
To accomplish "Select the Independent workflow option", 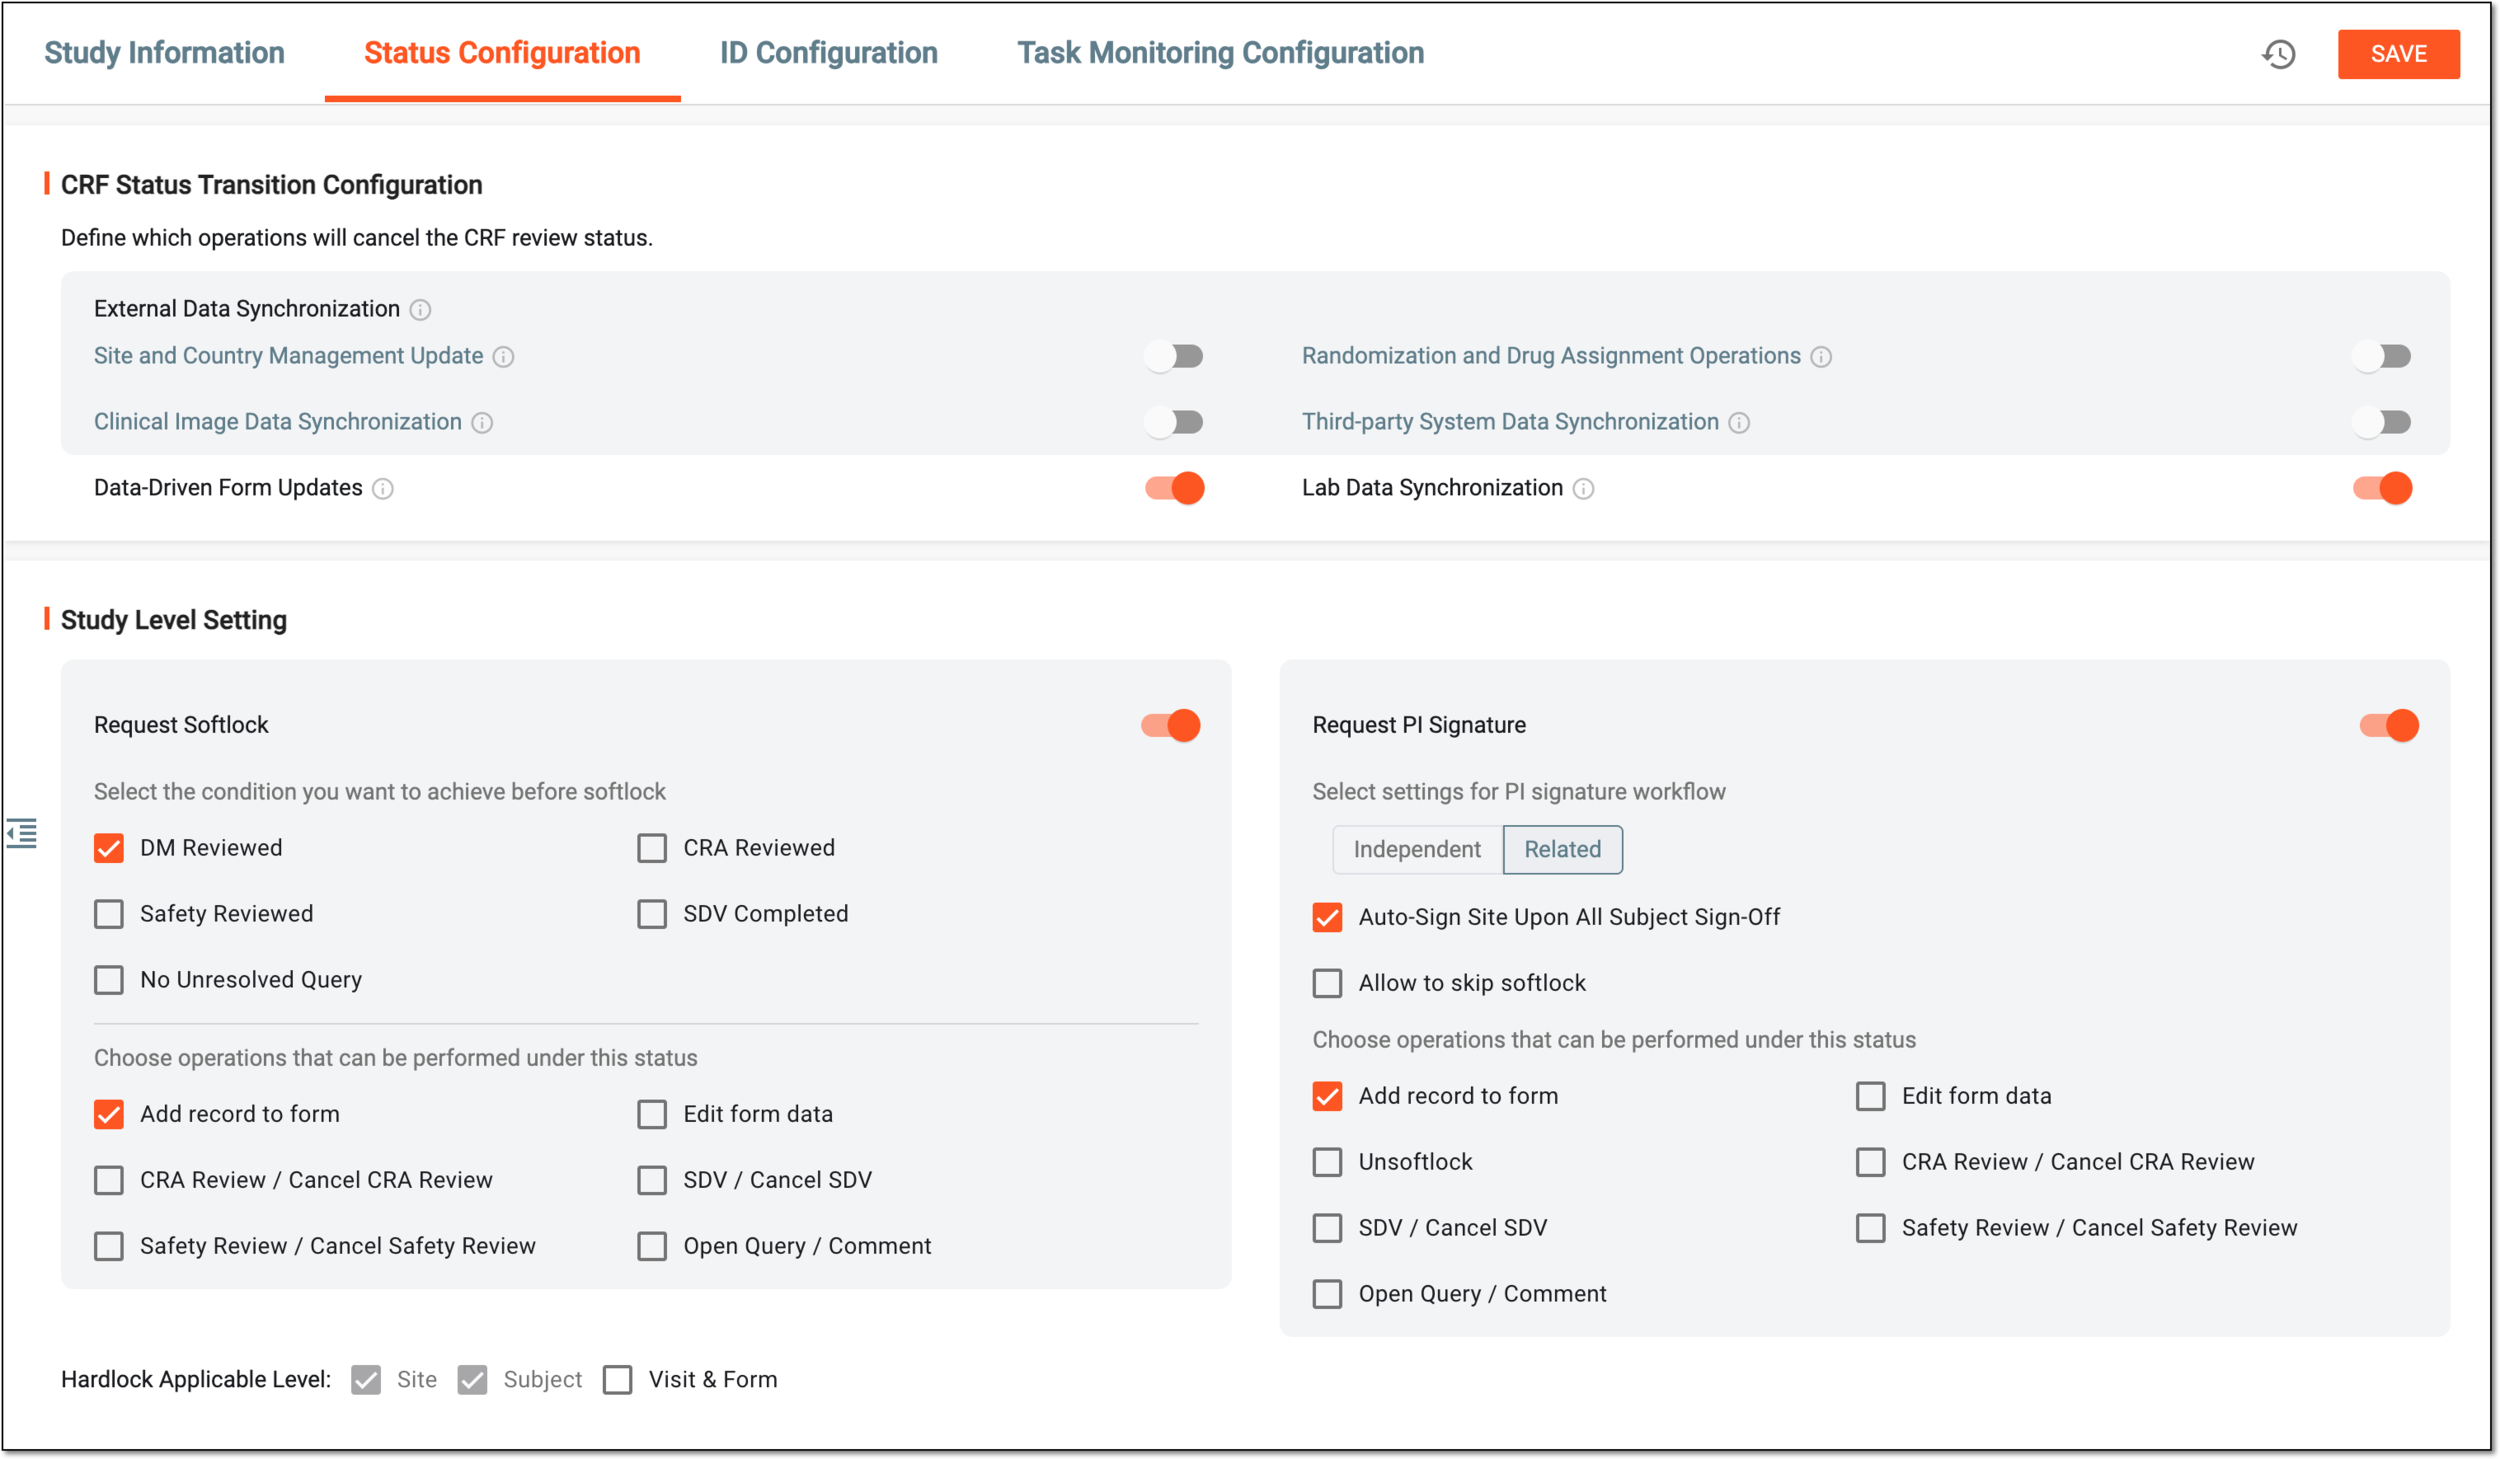I will click(1417, 849).
